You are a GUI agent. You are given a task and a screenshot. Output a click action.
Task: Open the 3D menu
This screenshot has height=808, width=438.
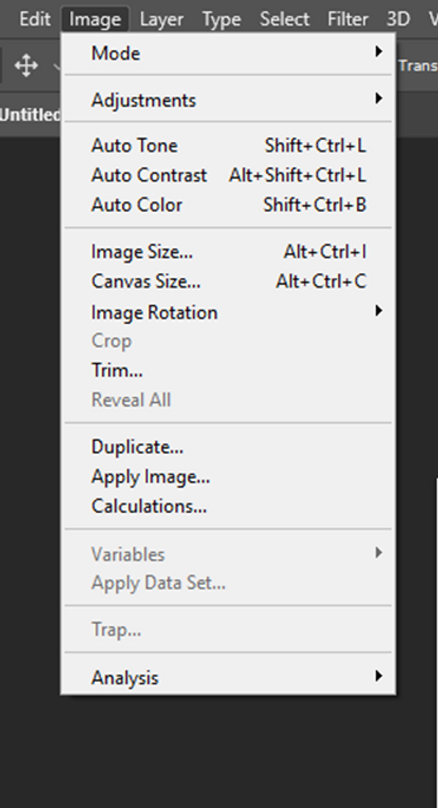(x=398, y=19)
